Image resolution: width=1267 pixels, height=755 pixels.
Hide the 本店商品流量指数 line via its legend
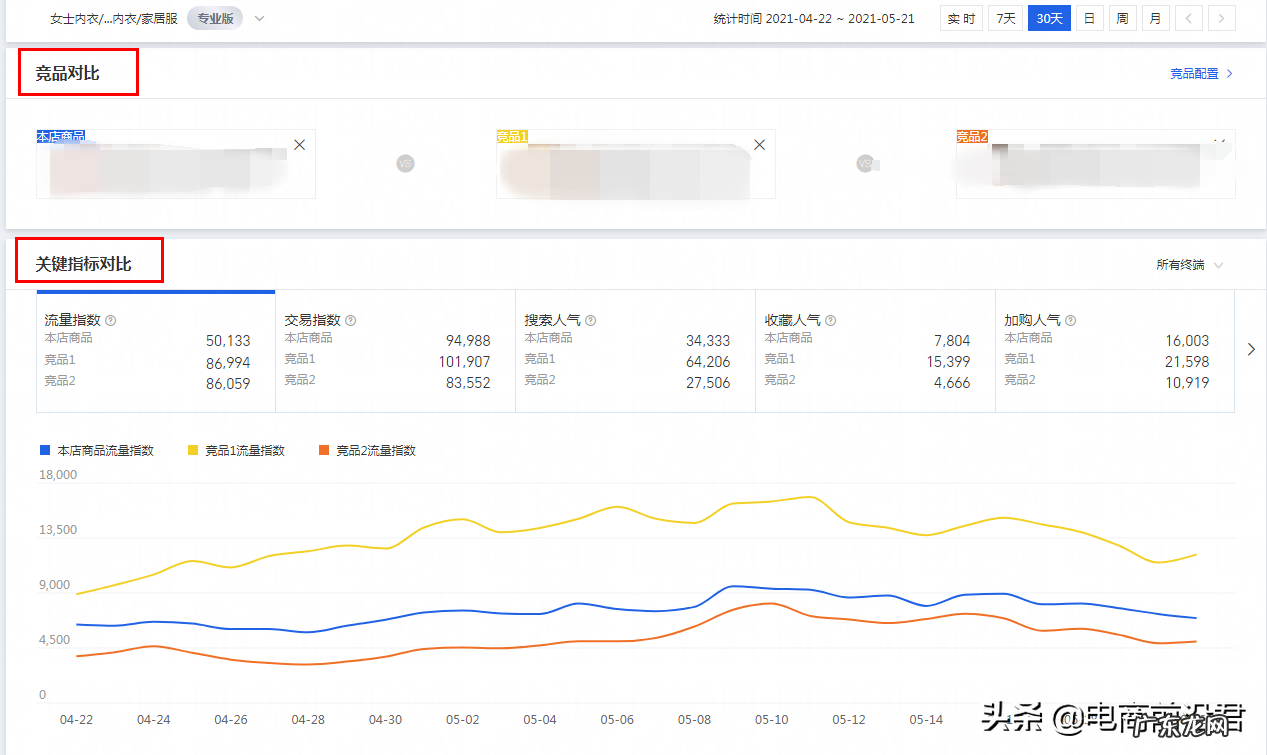tap(99, 450)
